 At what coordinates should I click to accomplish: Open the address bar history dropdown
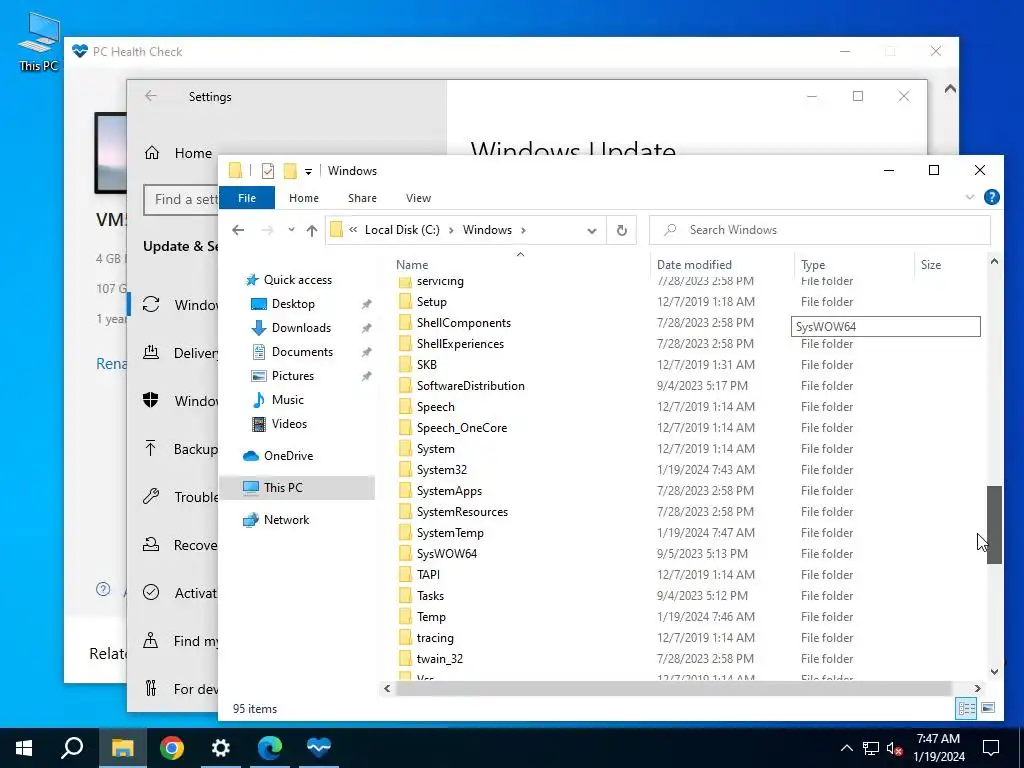point(592,231)
